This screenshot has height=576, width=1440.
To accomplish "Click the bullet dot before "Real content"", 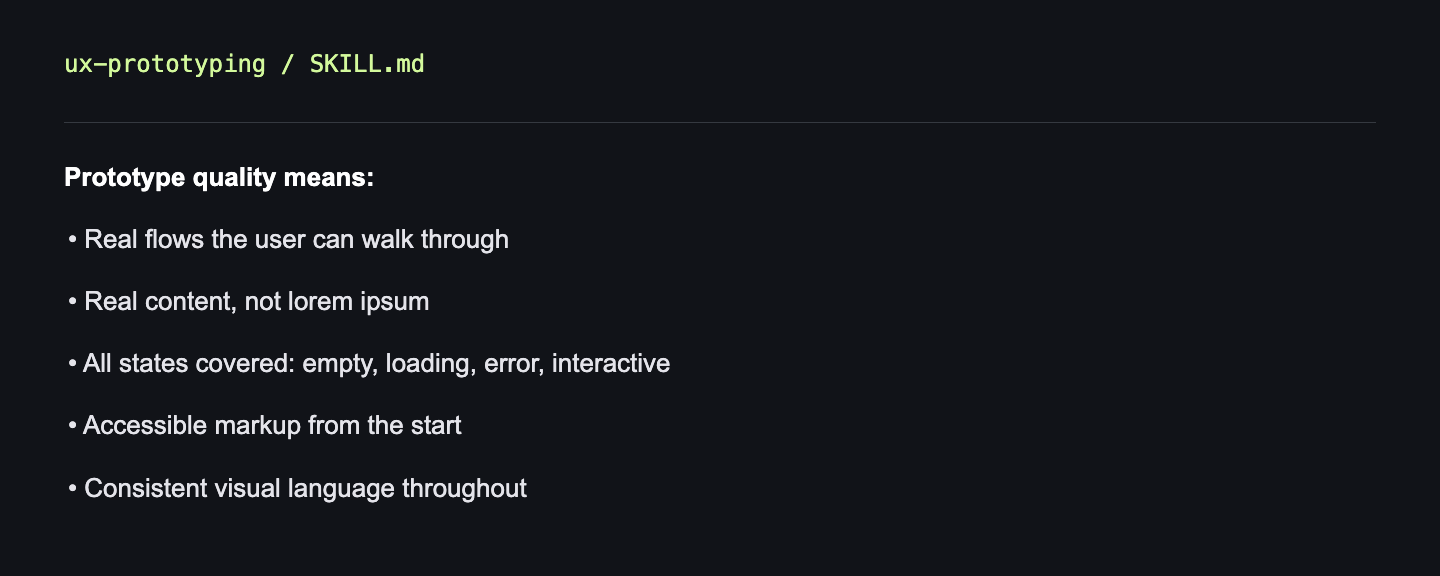I will (73, 303).
